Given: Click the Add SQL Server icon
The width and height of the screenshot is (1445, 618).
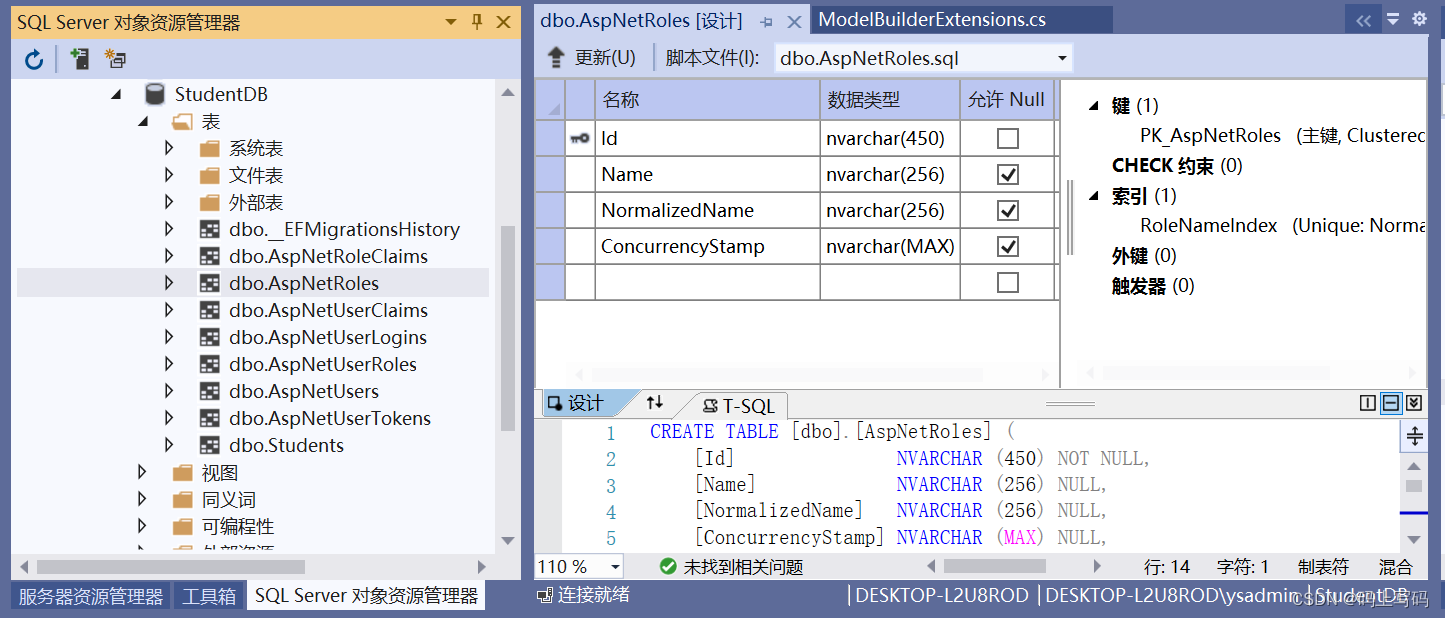Looking at the screenshot, I should click(x=78, y=58).
